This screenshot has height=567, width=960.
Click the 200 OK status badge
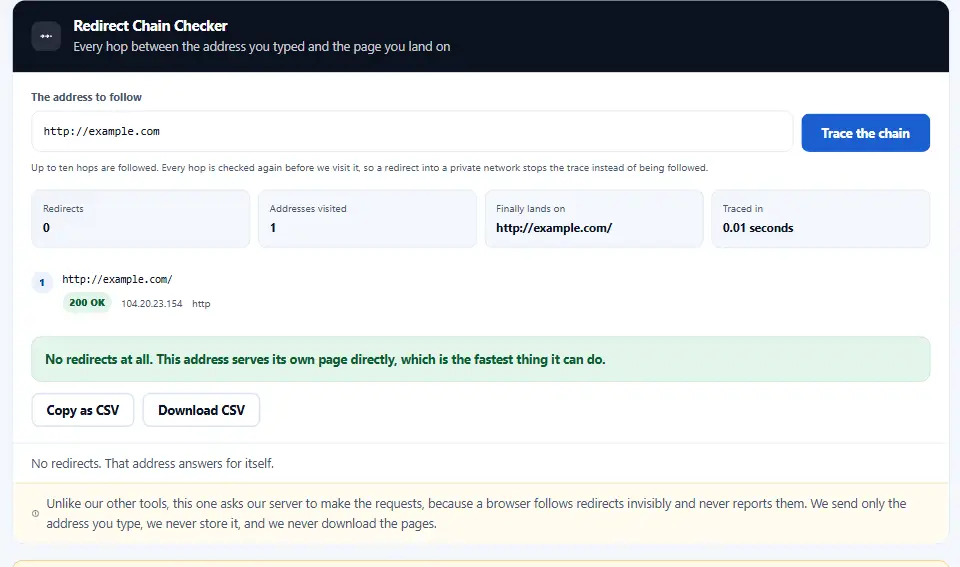click(x=87, y=302)
